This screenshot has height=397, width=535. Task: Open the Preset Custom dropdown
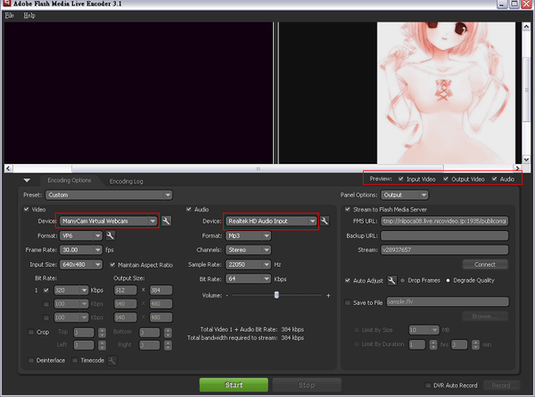(x=109, y=195)
